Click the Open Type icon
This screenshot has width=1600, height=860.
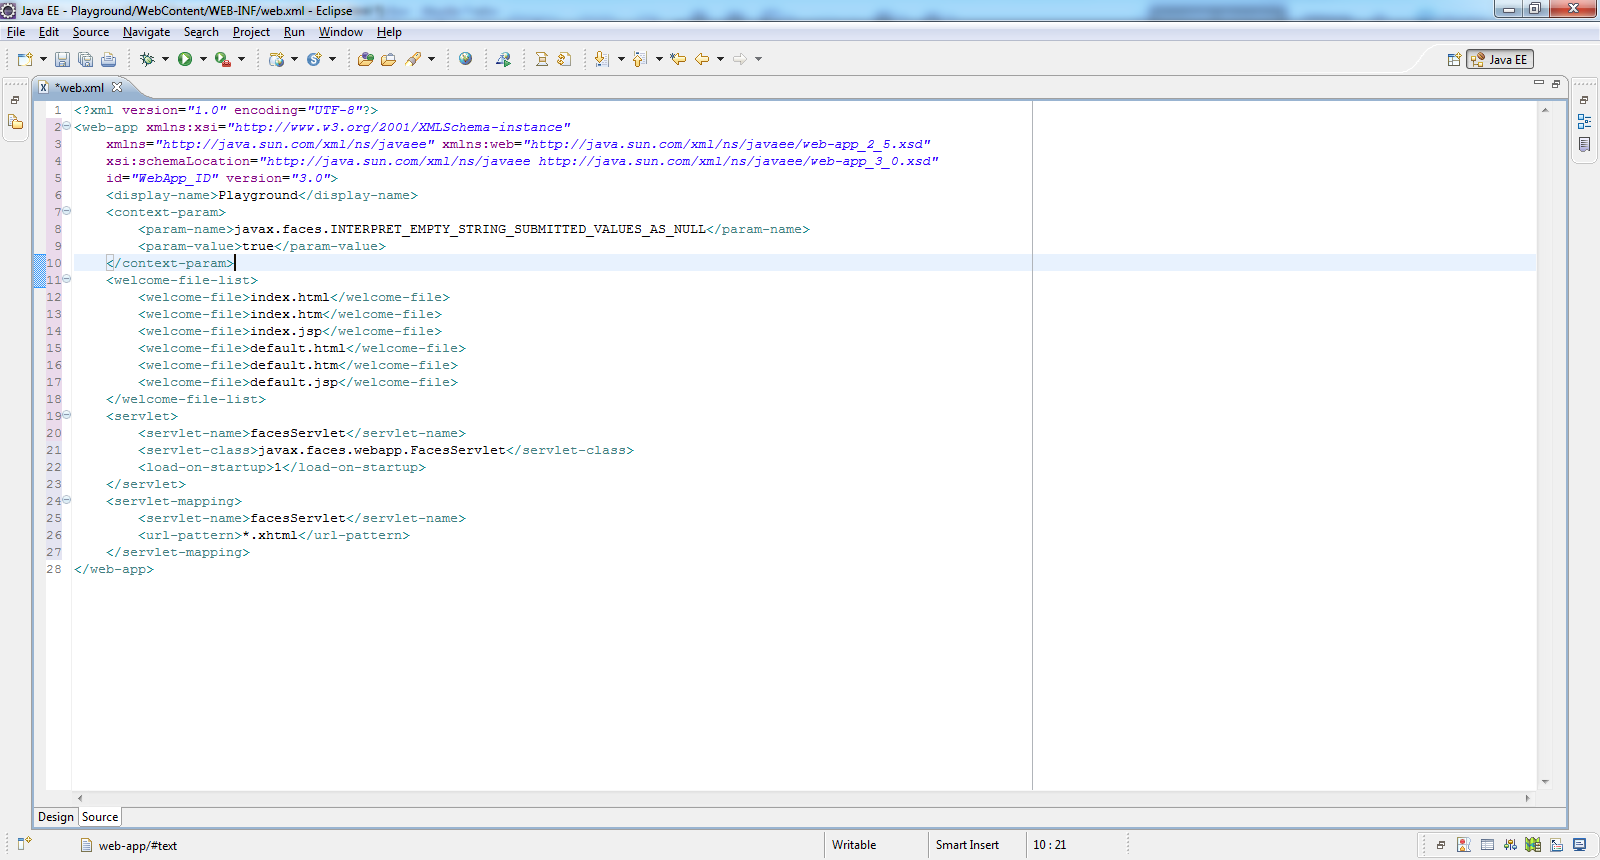[x=365, y=59]
